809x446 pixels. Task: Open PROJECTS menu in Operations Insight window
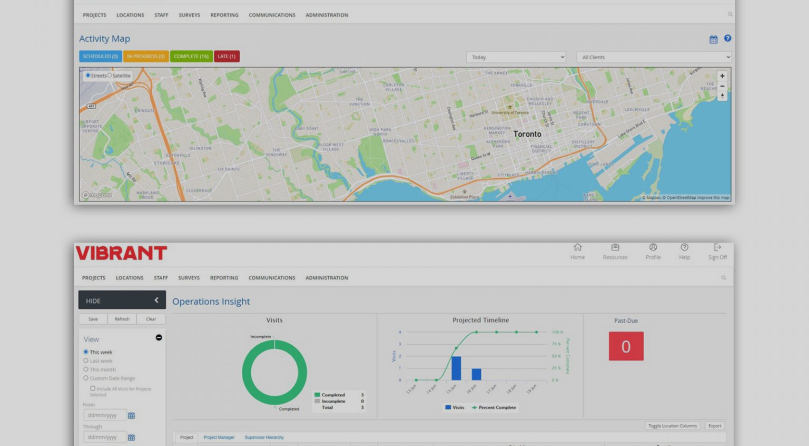[93, 278]
